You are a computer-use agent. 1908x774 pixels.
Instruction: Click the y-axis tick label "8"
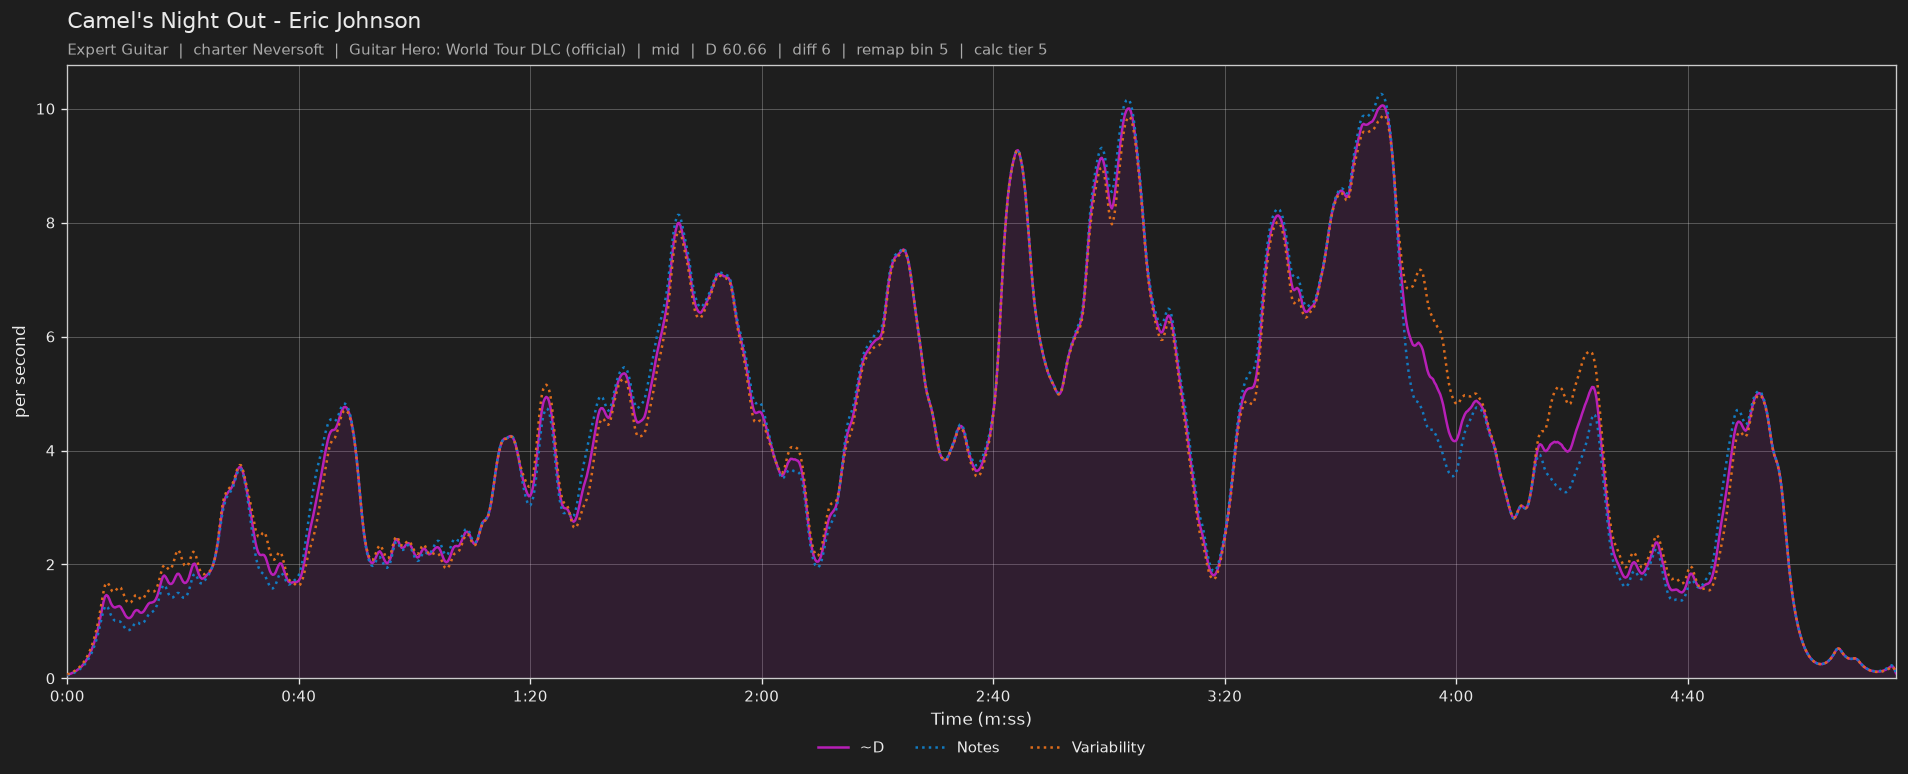point(52,224)
